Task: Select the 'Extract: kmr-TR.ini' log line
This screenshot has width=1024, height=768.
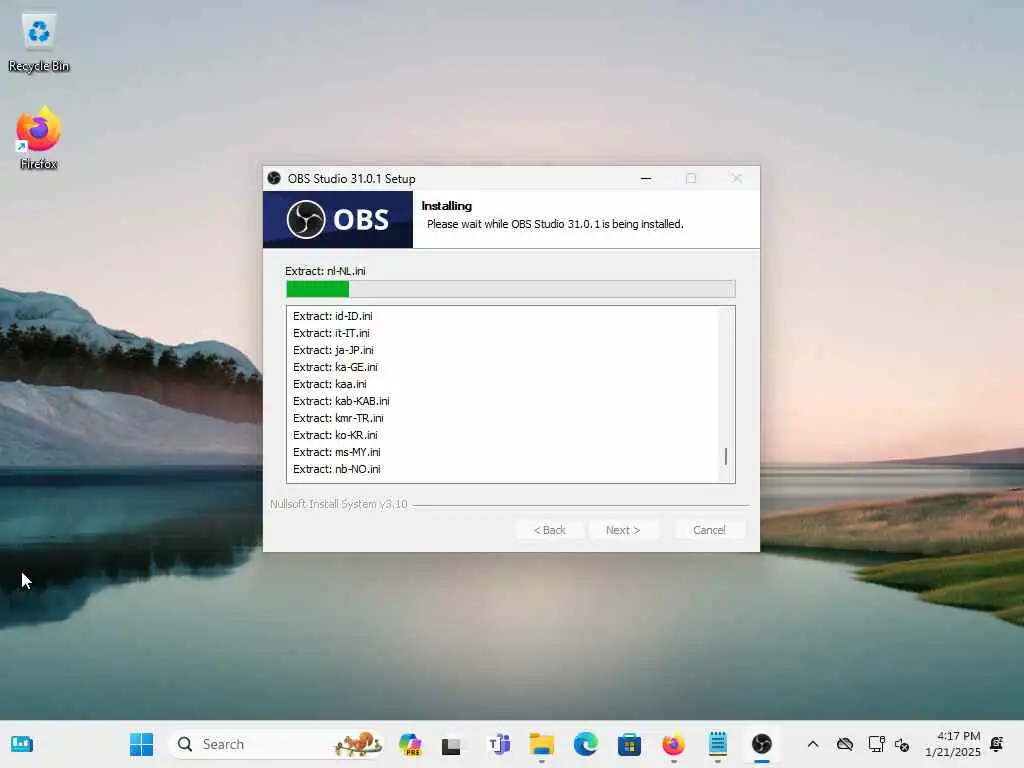Action: coord(338,418)
